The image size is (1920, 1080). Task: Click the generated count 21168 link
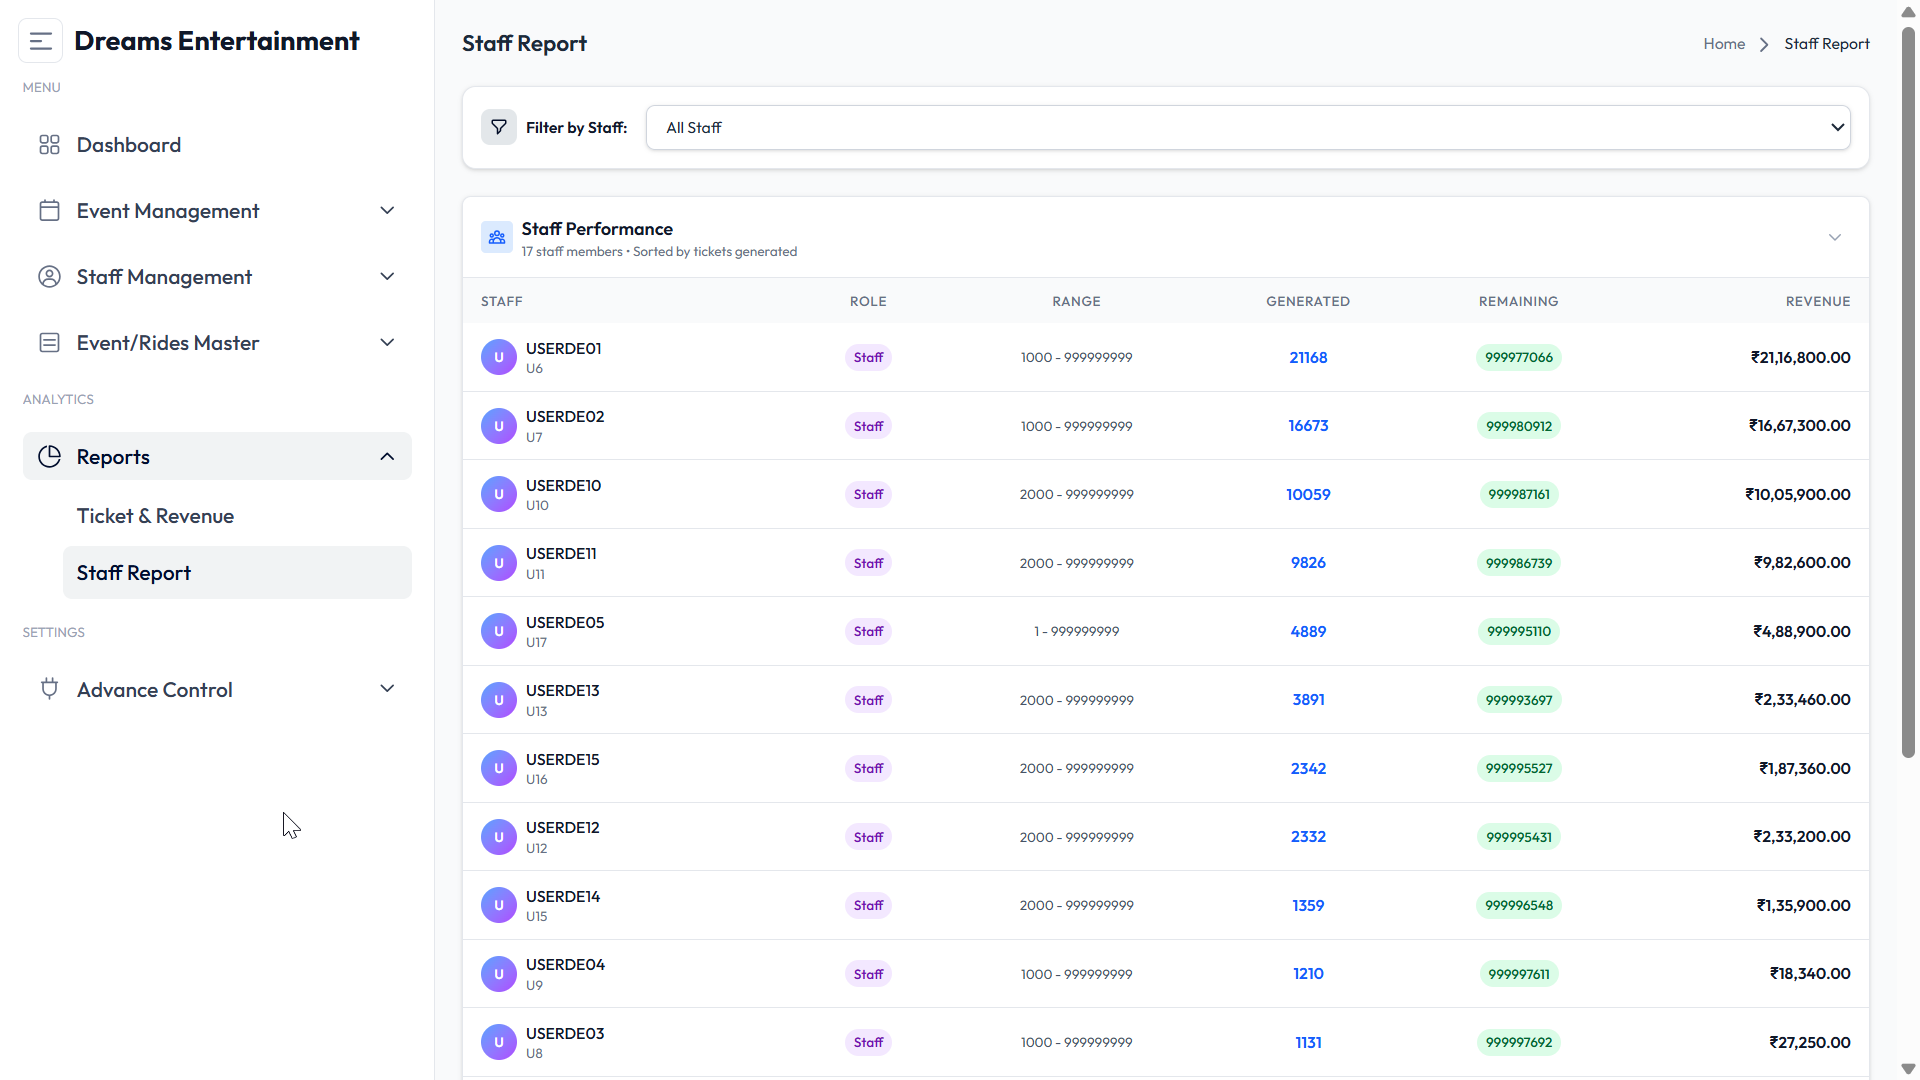coord(1308,358)
